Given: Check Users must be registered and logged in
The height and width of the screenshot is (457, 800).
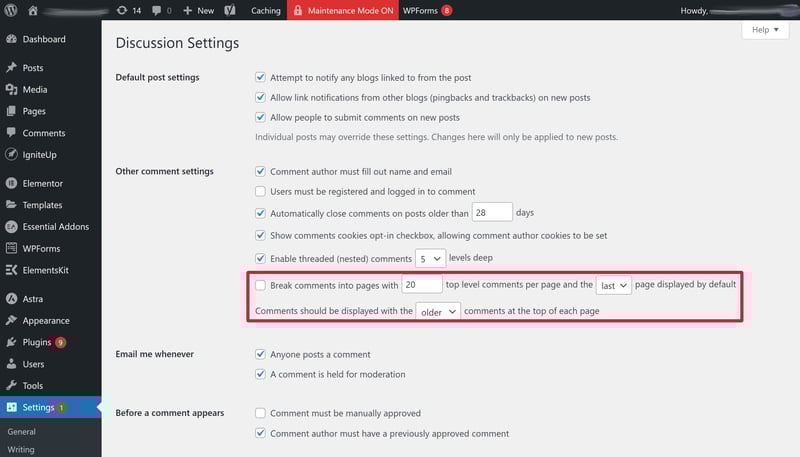Looking at the screenshot, I should 260,191.
